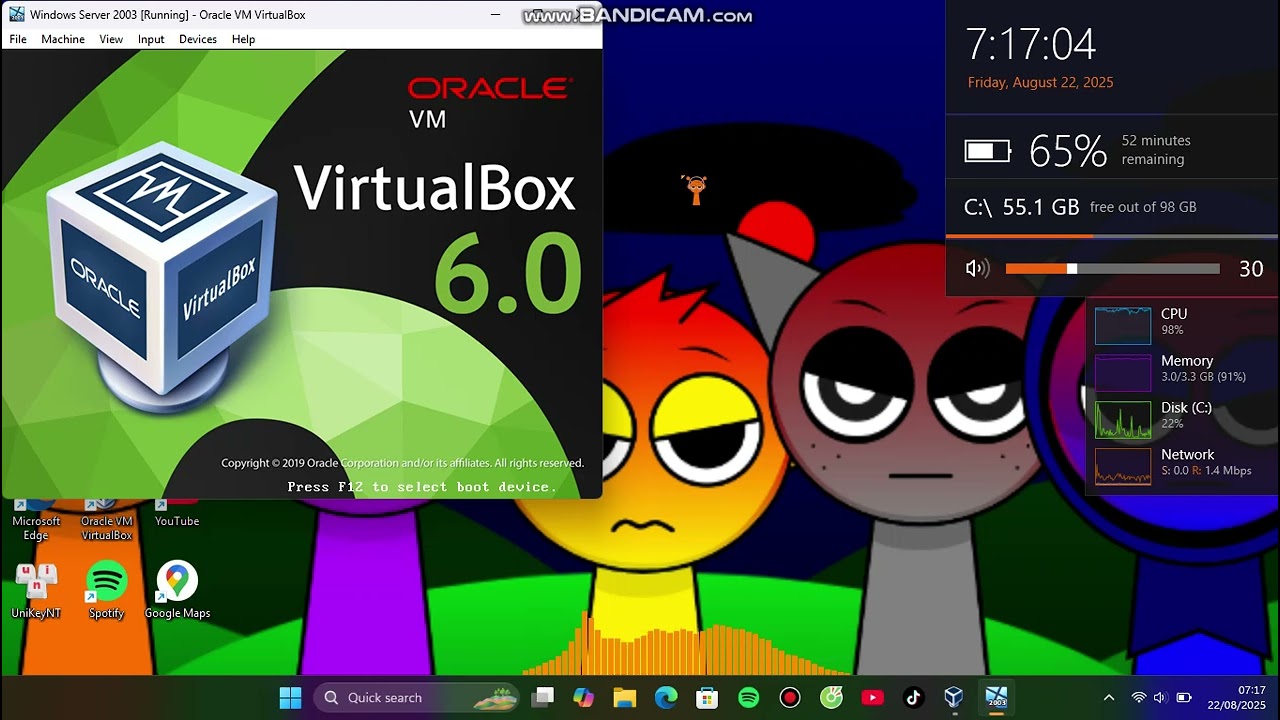Click the battery tray icon on taskbar
1280x720 pixels.
[1184, 698]
